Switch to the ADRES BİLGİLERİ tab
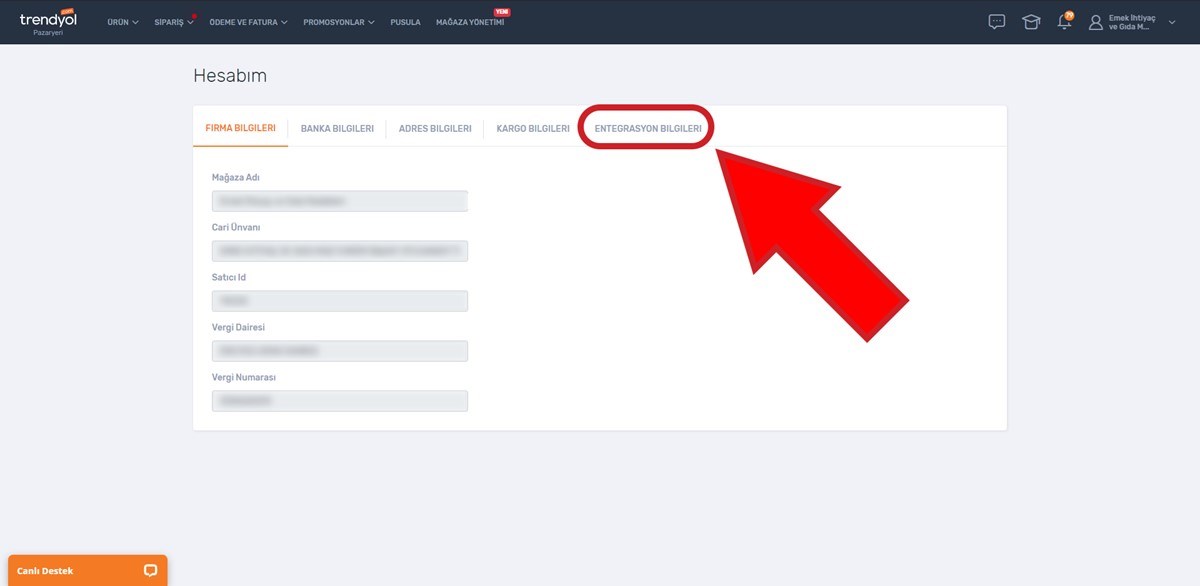The image size is (1200, 586). click(x=435, y=128)
